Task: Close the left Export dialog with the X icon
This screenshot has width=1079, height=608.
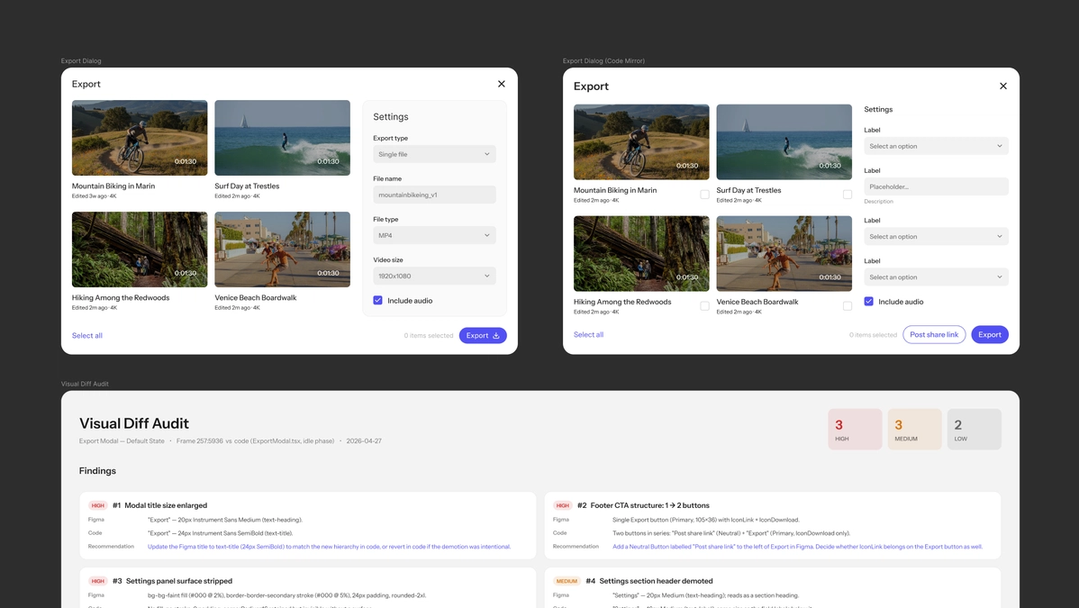Action: (501, 83)
